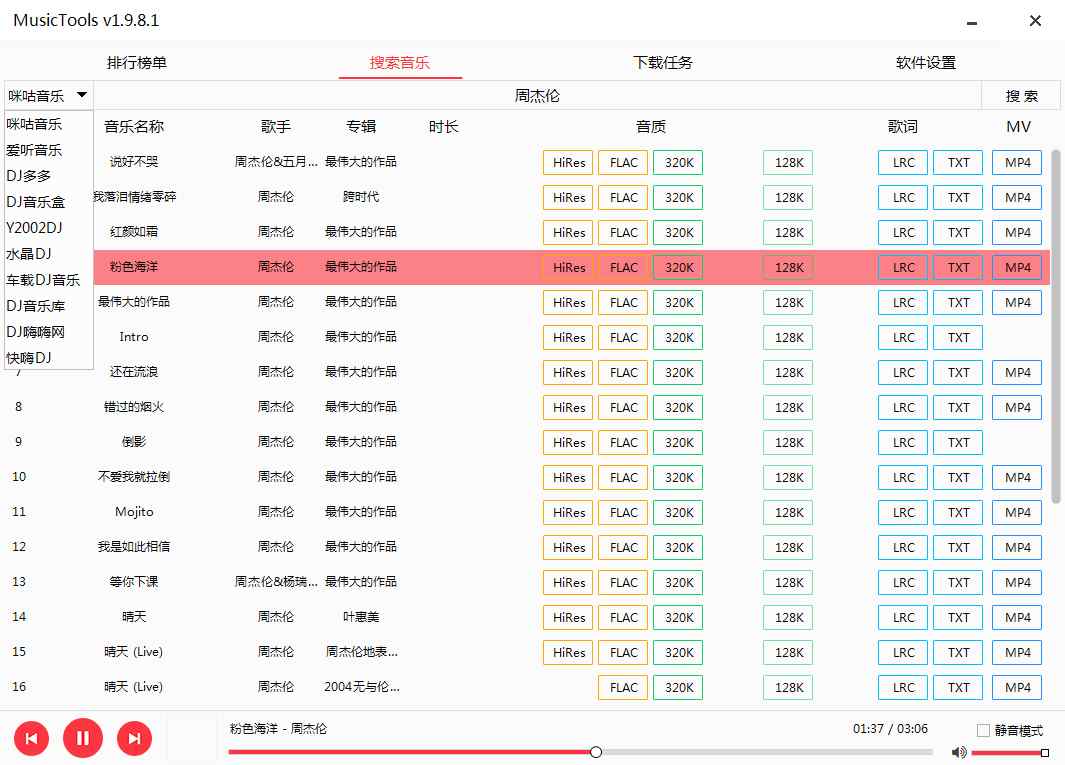Select the song title Mojito

134,512
